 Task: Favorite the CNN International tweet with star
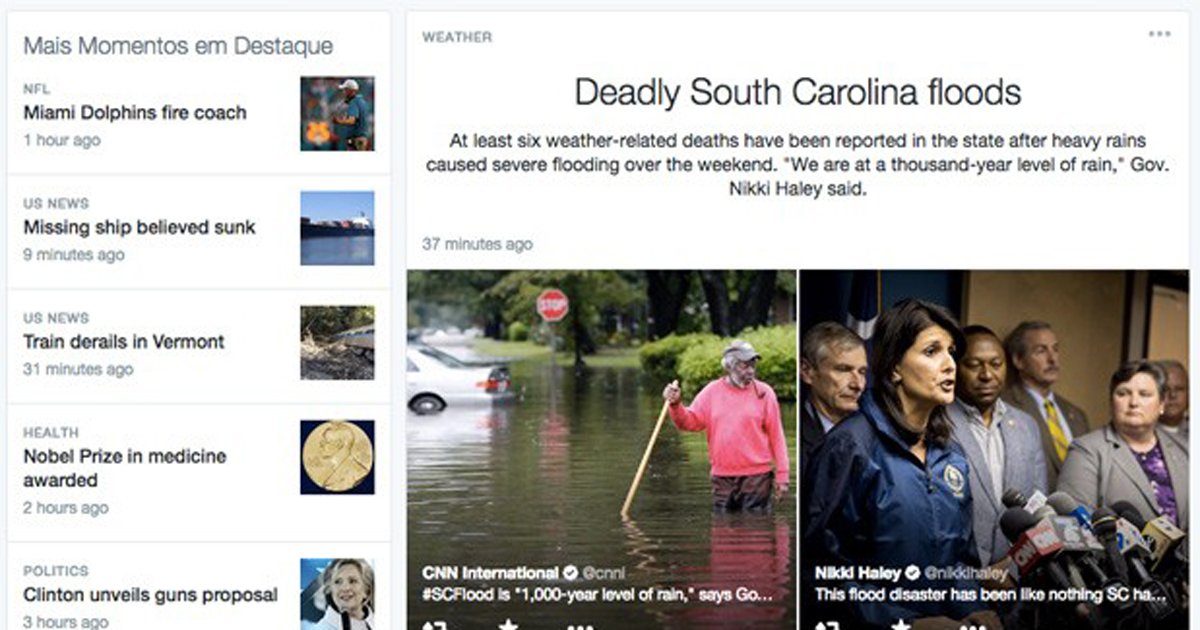[x=508, y=625]
